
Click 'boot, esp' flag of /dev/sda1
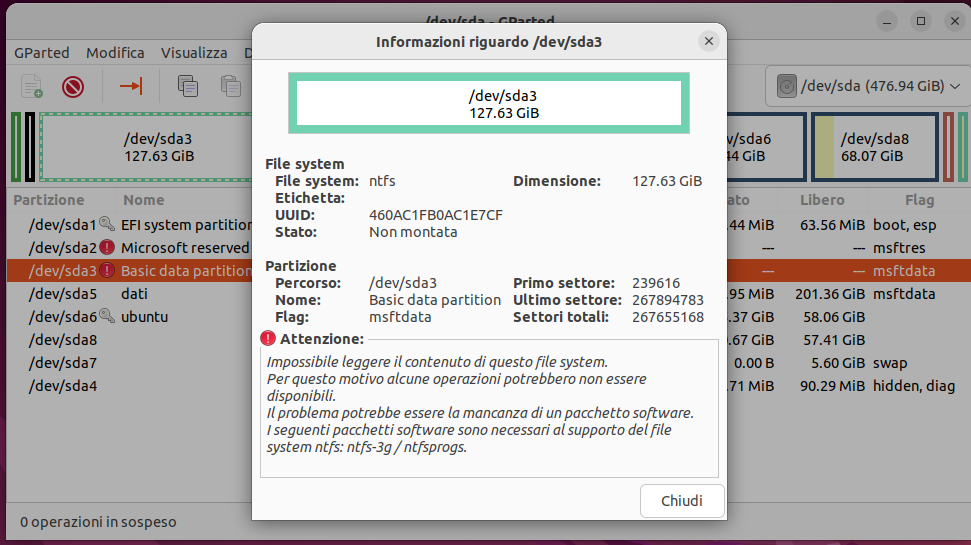905,225
